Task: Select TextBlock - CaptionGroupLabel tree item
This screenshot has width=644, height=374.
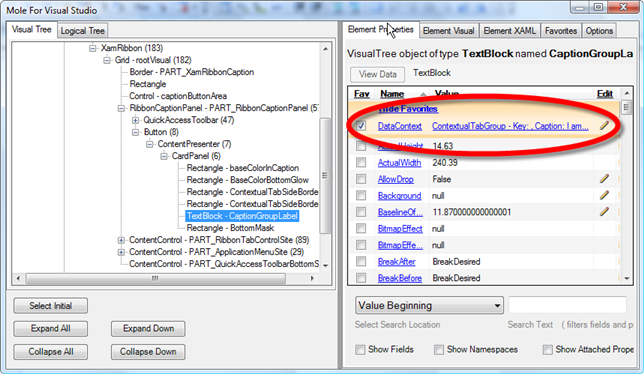Action: tap(242, 216)
